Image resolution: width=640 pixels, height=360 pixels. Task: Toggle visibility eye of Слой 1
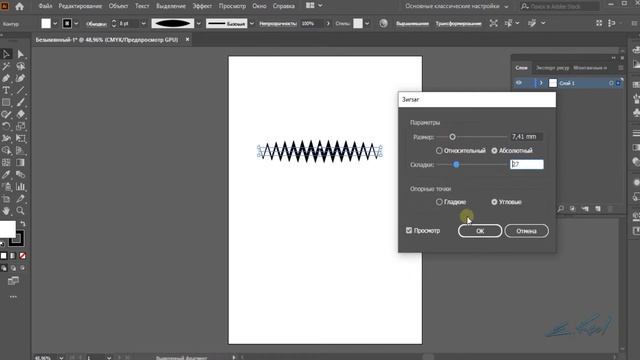click(519, 83)
